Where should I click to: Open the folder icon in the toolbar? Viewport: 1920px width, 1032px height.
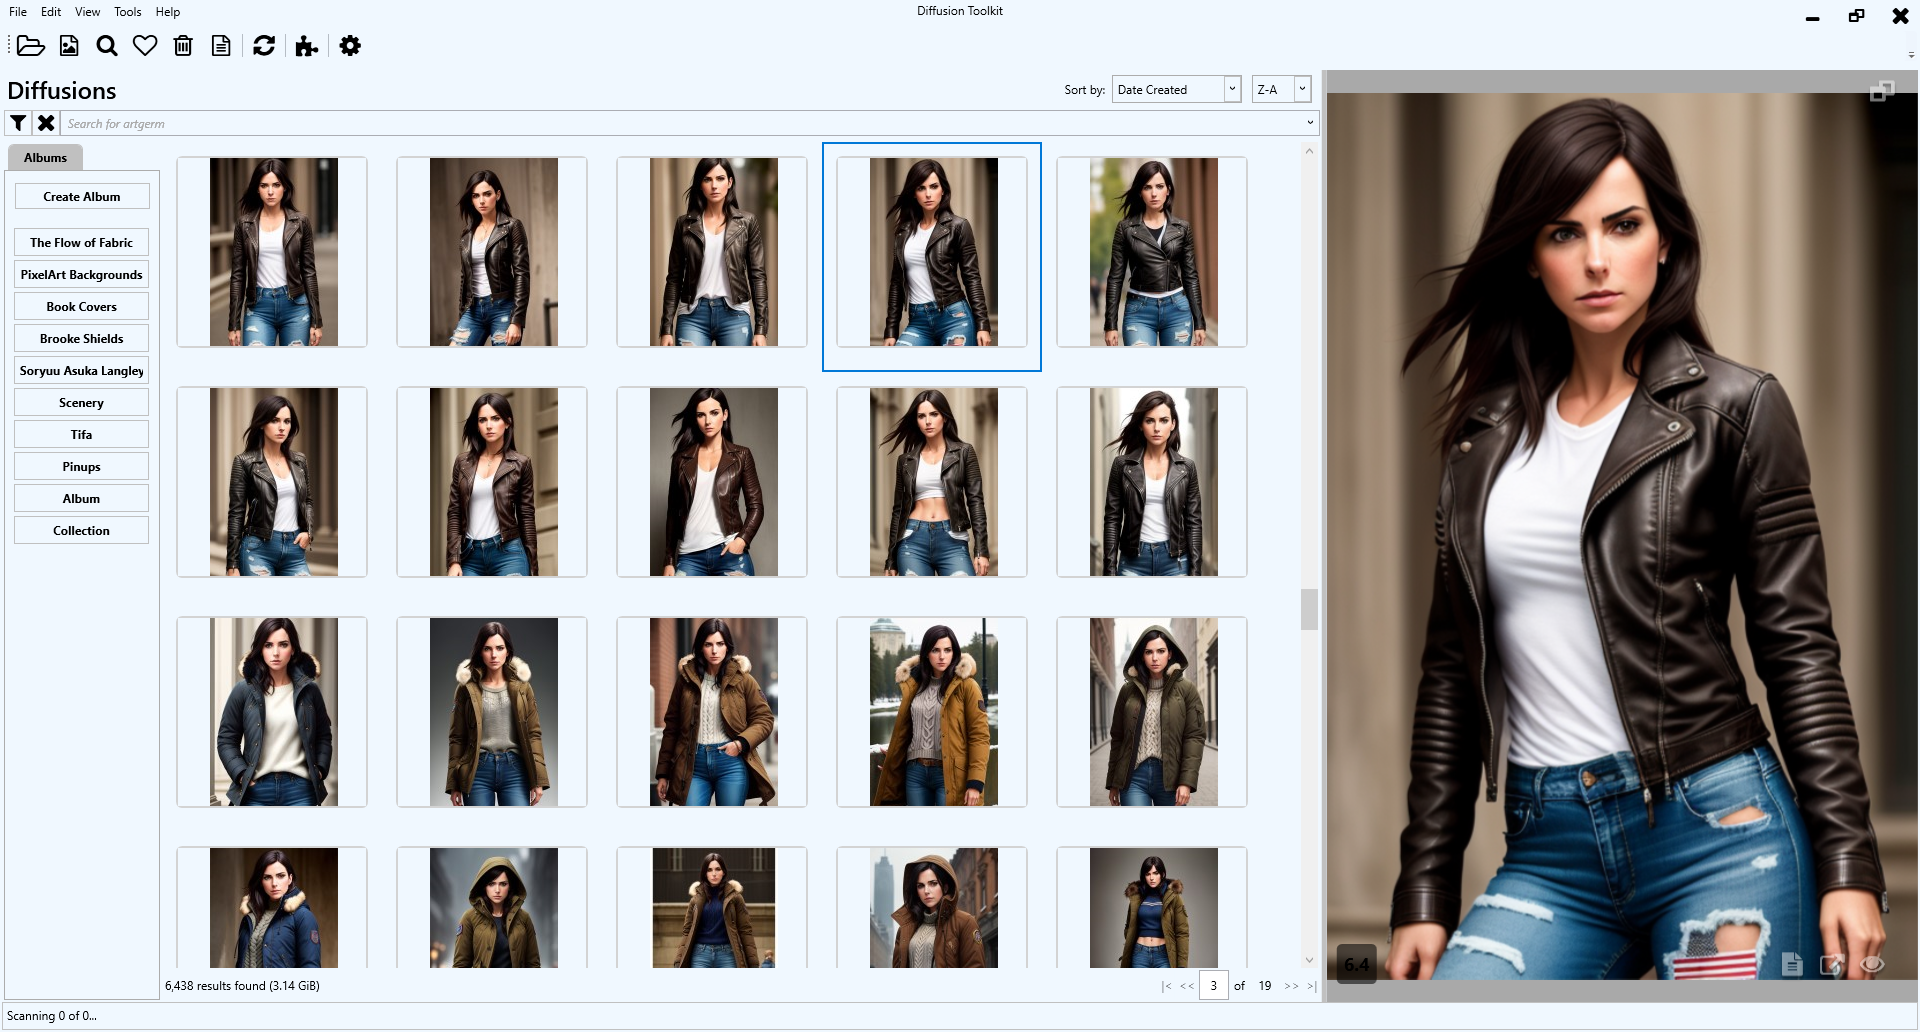click(x=31, y=46)
